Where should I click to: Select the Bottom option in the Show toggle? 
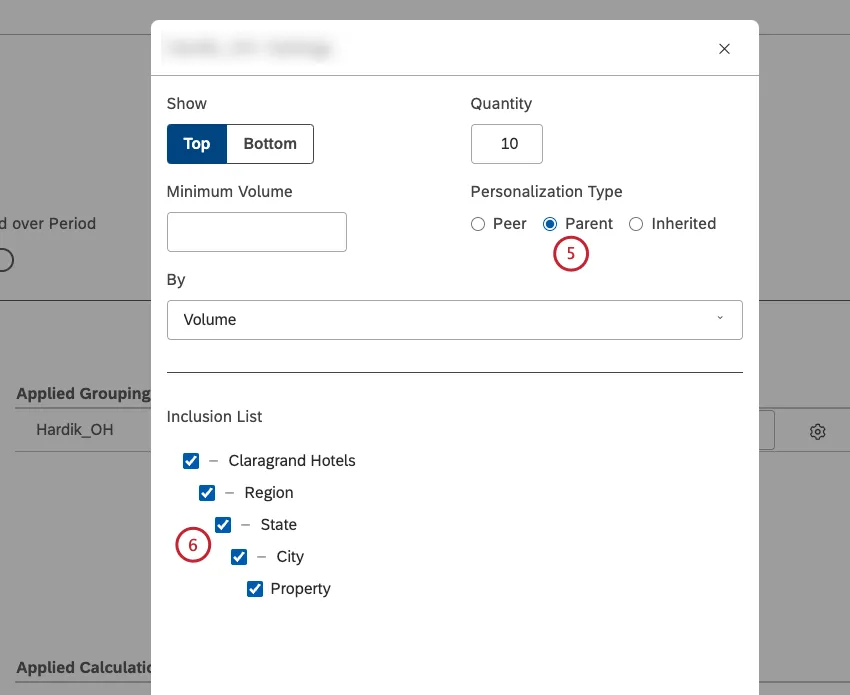[x=269, y=143]
